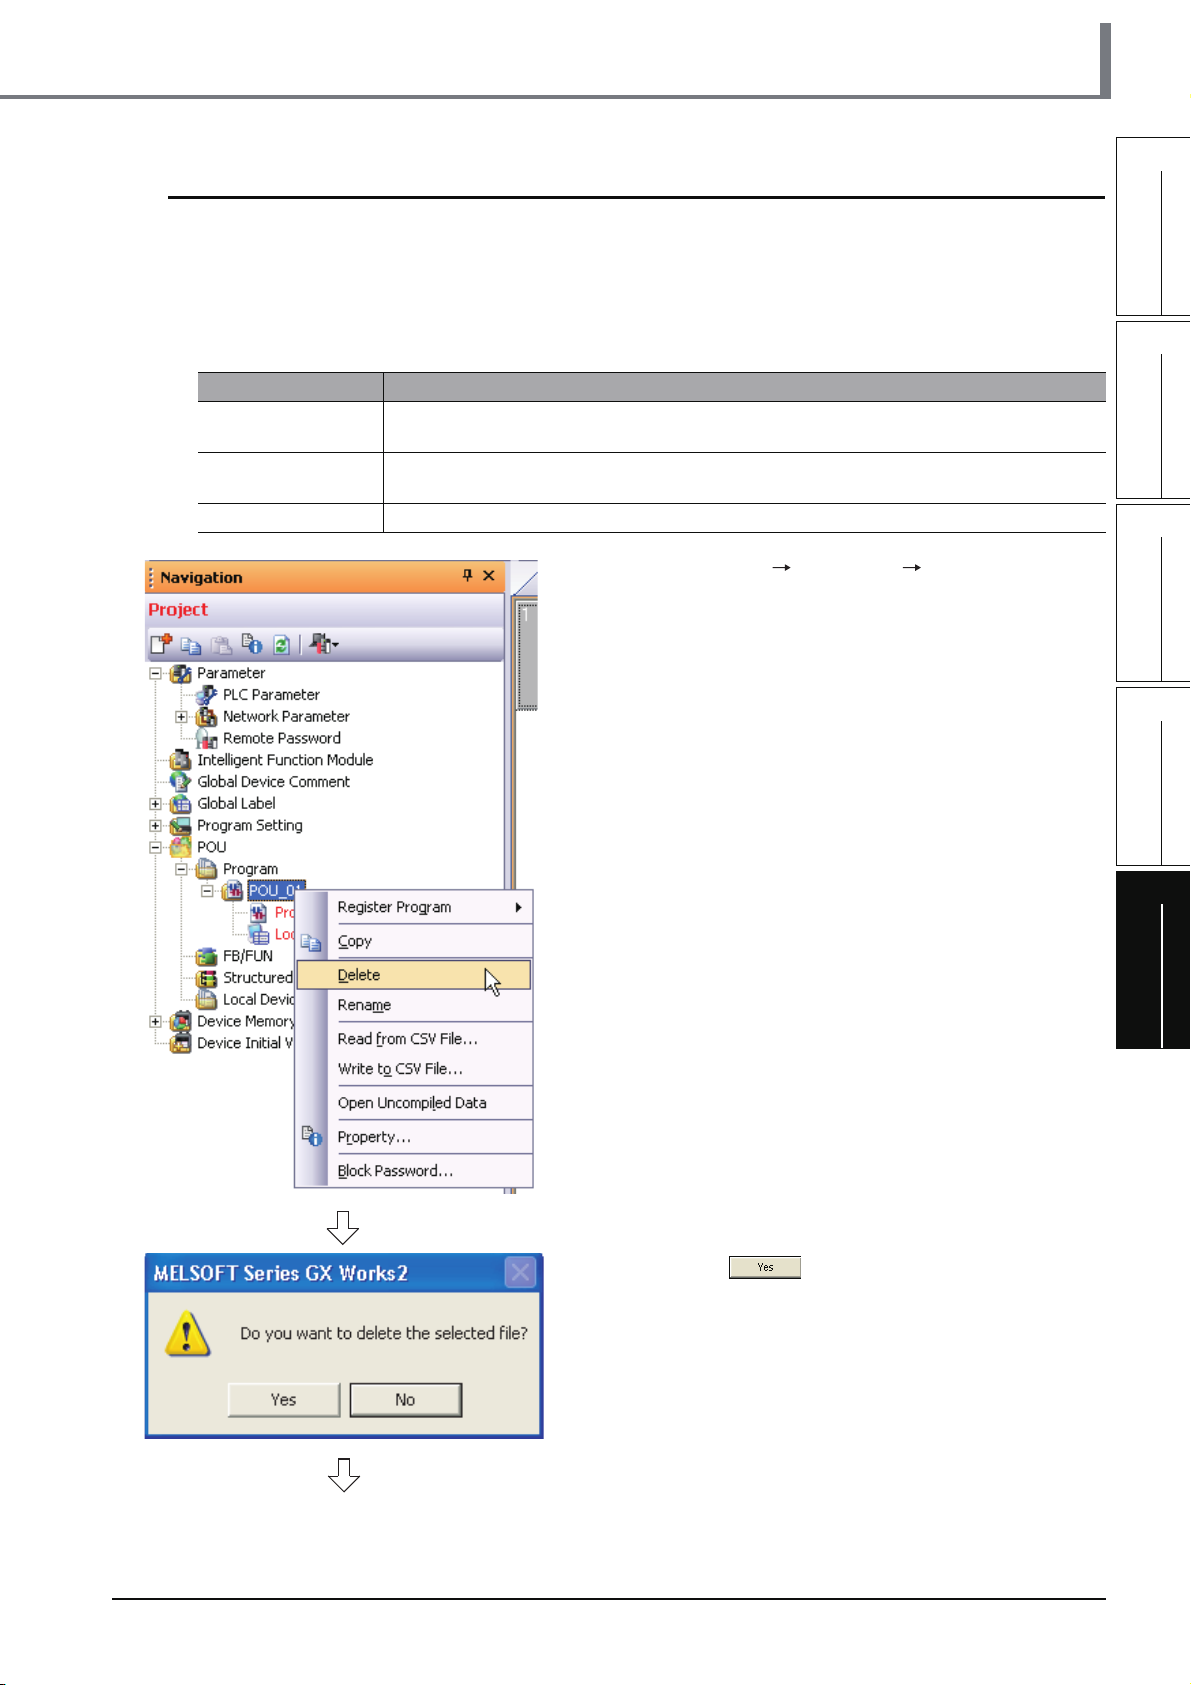The image size is (1191, 1685).
Task: Choose Rename from the context menu
Action: 415,1005
